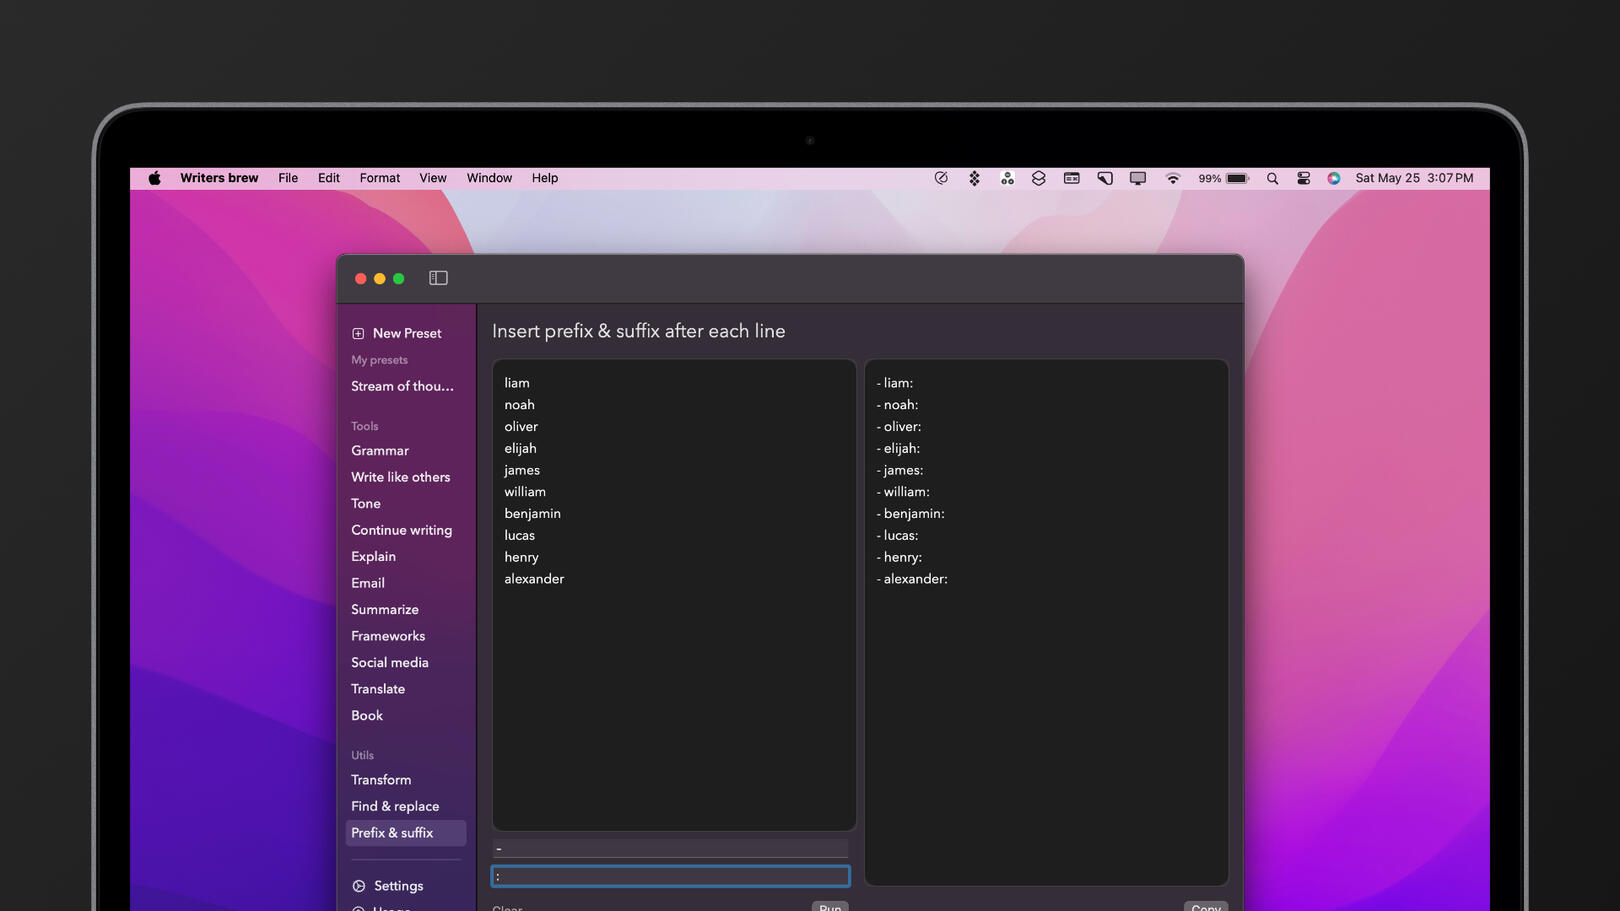Select the Translate tool
The image size is (1620, 911).
point(378,689)
